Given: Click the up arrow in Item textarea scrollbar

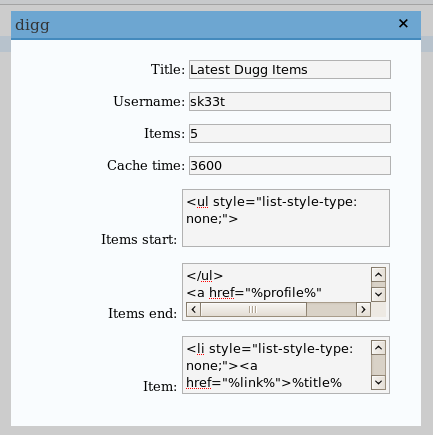Looking at the screenshot, I should [378, 348].
